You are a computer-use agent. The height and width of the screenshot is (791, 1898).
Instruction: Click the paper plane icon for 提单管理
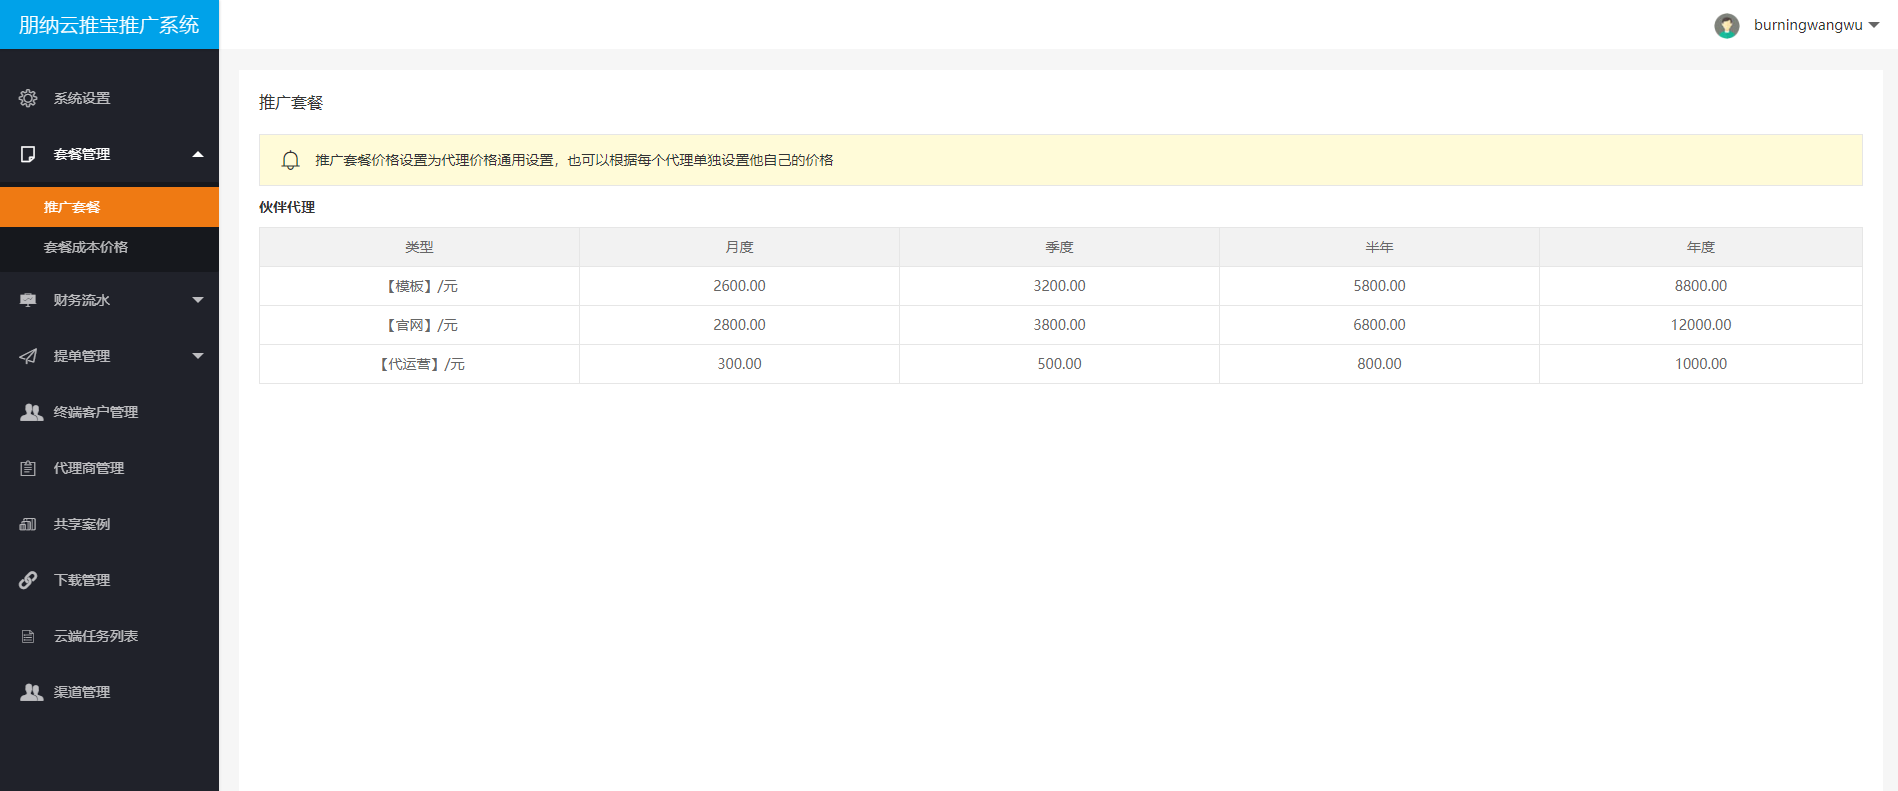28,356
